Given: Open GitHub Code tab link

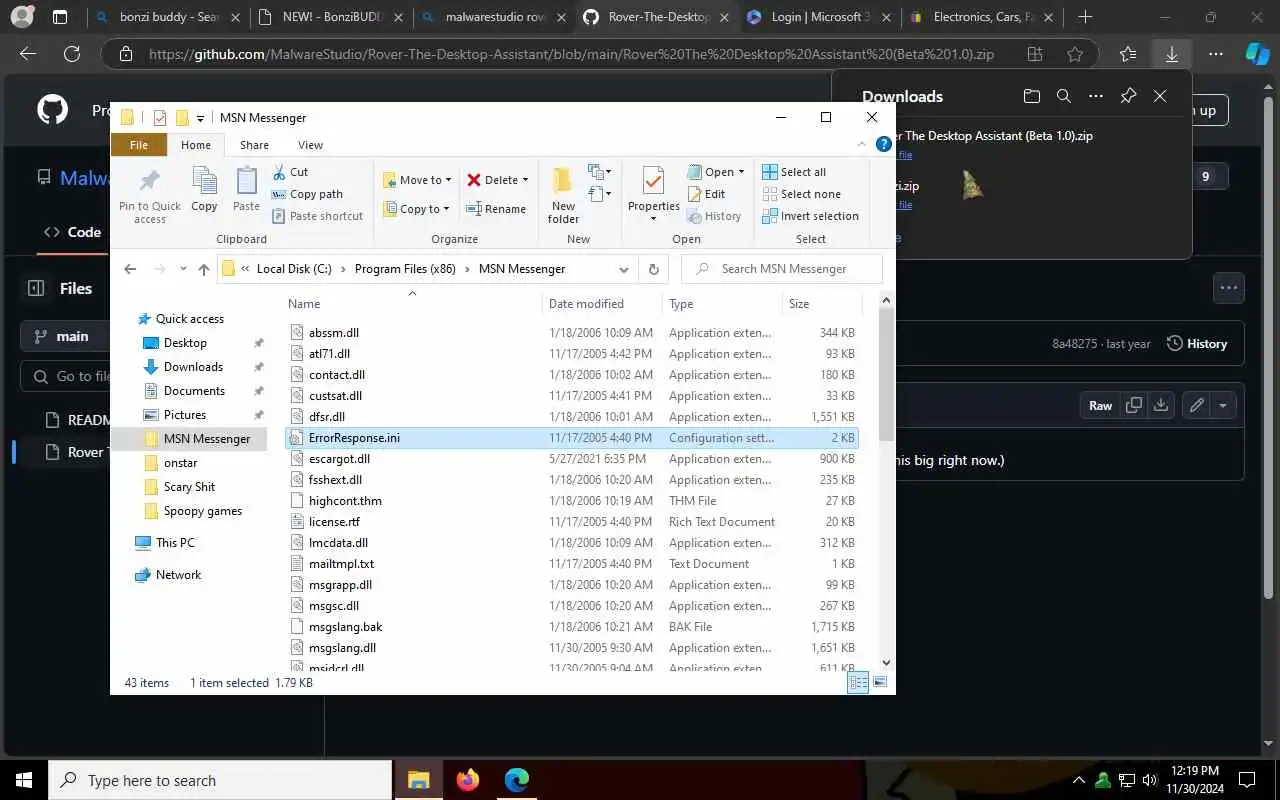Looking at the screenshot, I should (x=73, y=232).
